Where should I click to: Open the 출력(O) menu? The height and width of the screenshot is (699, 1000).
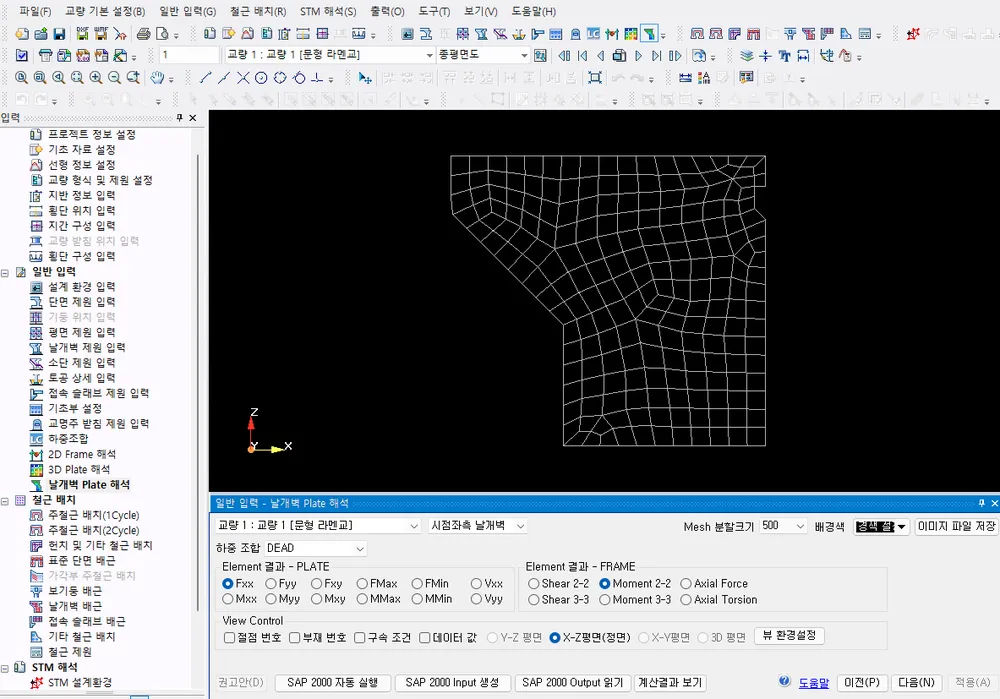click(x=387, y=11)
